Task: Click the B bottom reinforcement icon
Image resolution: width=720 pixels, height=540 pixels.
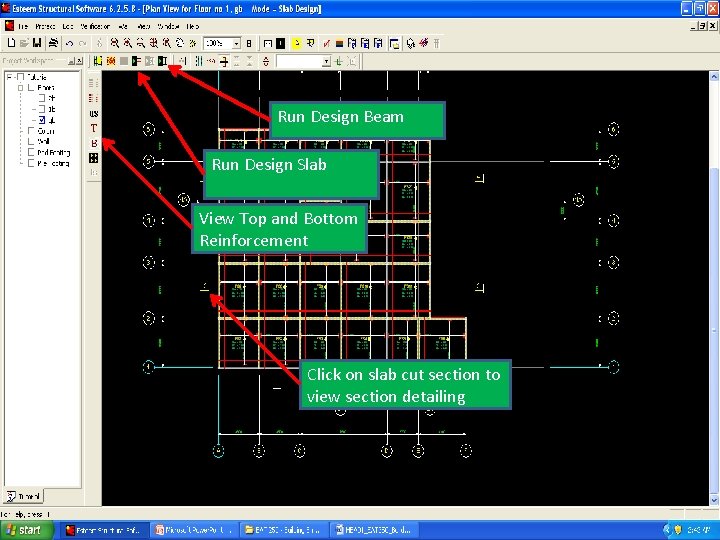Action: pyautogui.click(x=94, y=143)
